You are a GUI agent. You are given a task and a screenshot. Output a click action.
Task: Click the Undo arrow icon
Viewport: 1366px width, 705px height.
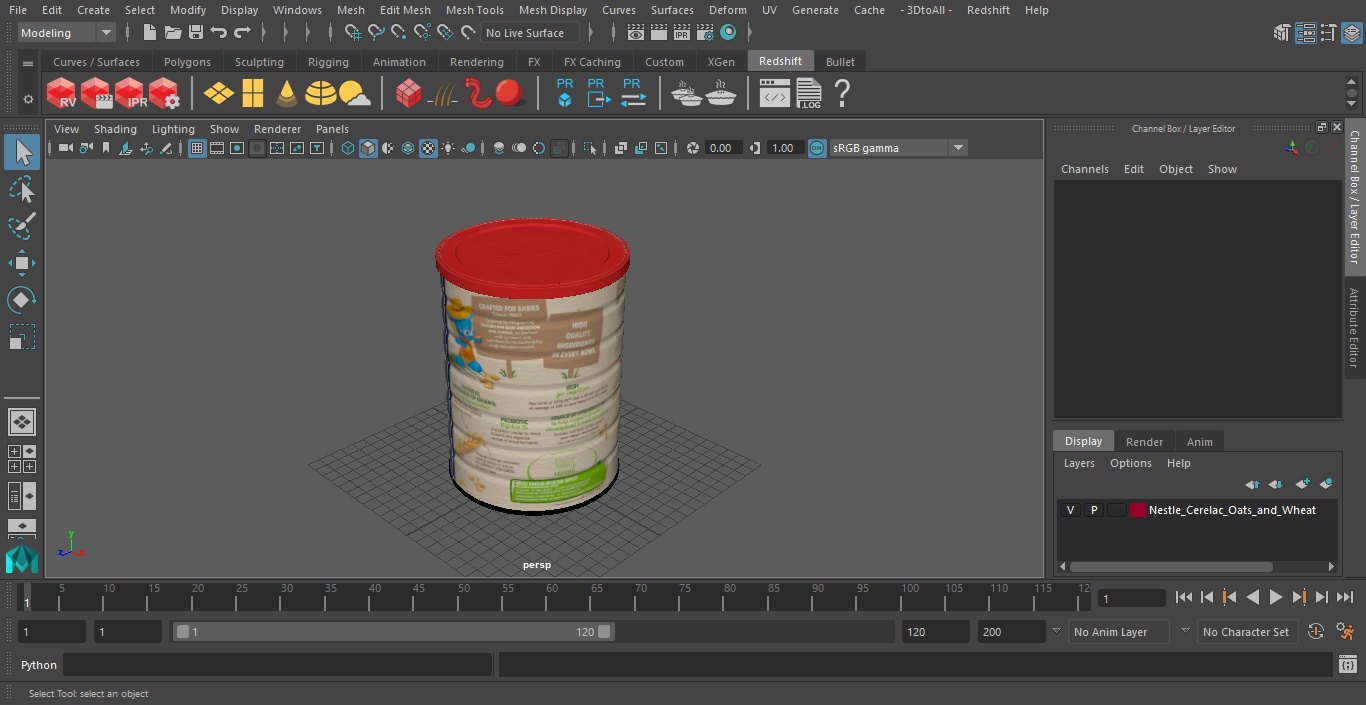(x=219, y=33)
